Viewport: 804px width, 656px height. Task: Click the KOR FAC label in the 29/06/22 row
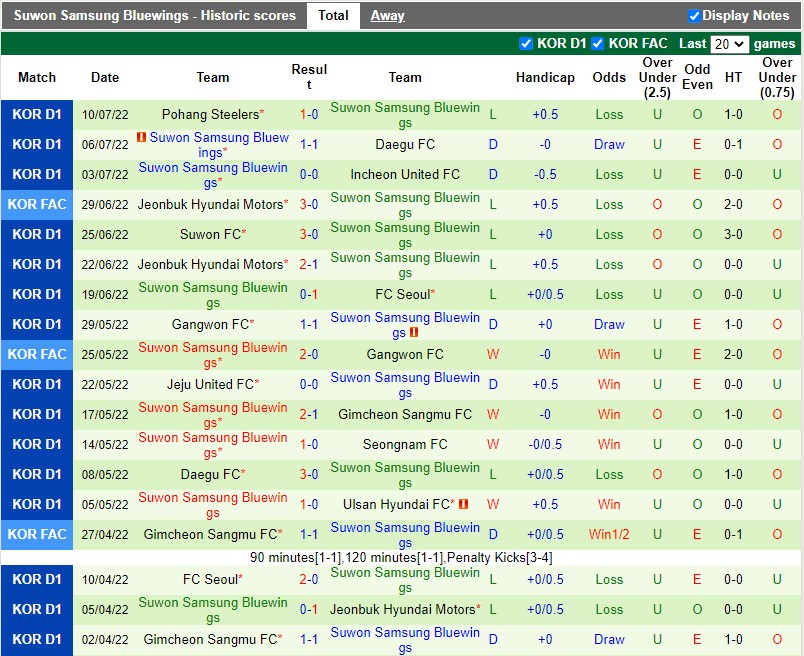tap(37, 204)
